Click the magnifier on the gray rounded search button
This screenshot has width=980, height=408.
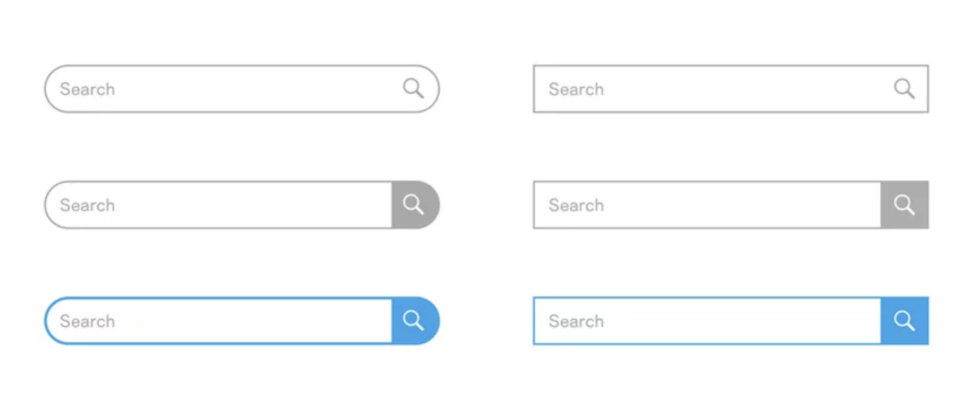(413, 205)
